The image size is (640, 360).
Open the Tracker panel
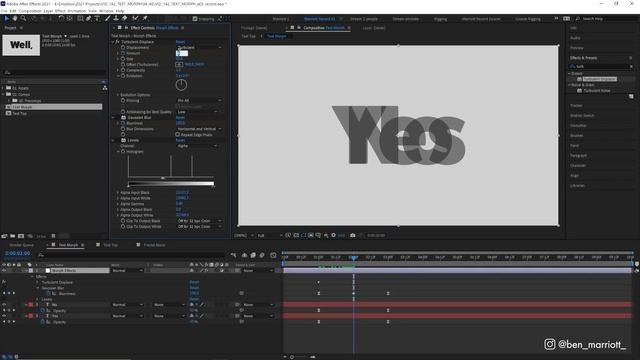(x=576, y=106)
